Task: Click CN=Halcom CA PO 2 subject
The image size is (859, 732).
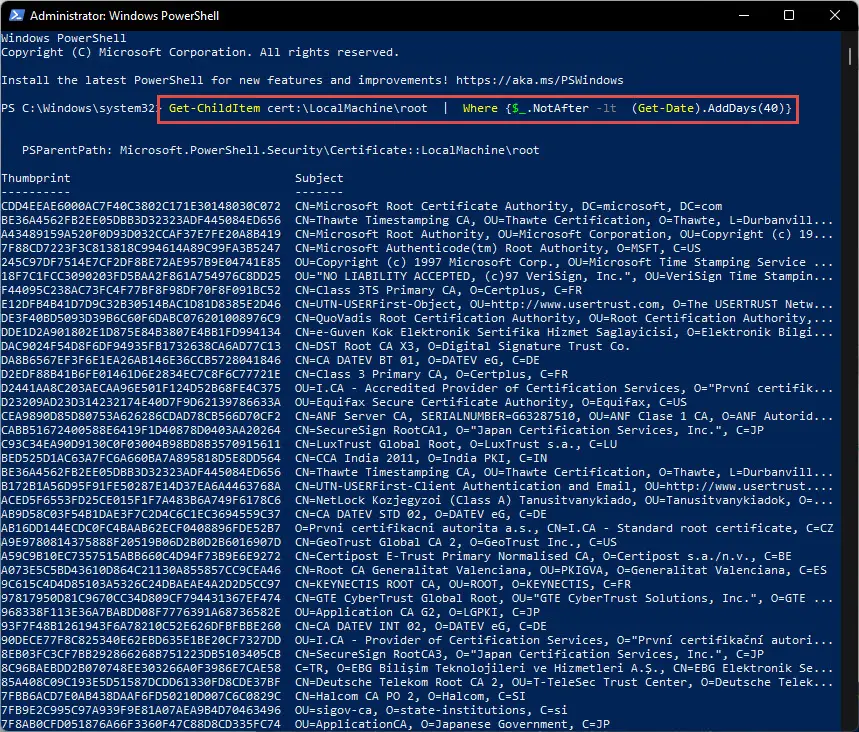Action: [410, 696]
